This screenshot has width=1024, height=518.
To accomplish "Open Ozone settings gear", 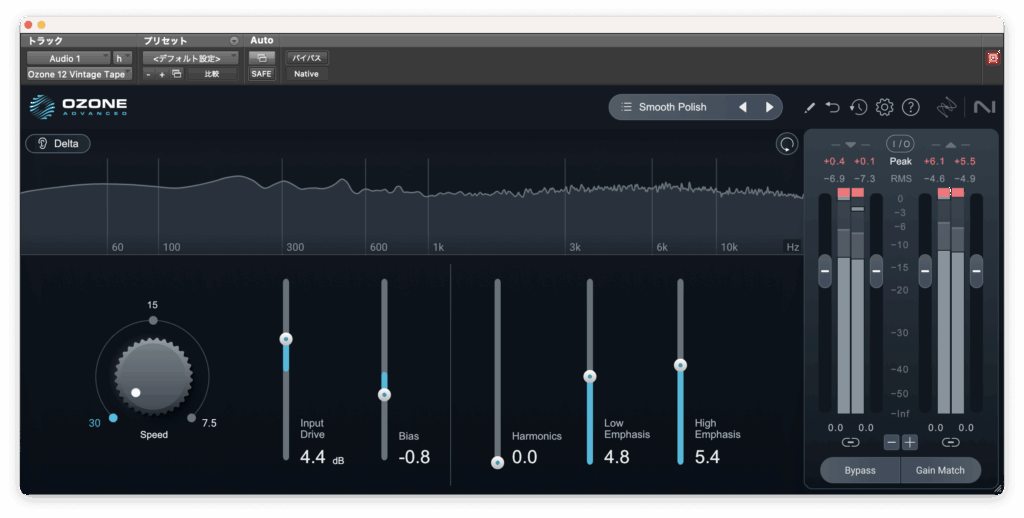I will click(x=884, y=107).
